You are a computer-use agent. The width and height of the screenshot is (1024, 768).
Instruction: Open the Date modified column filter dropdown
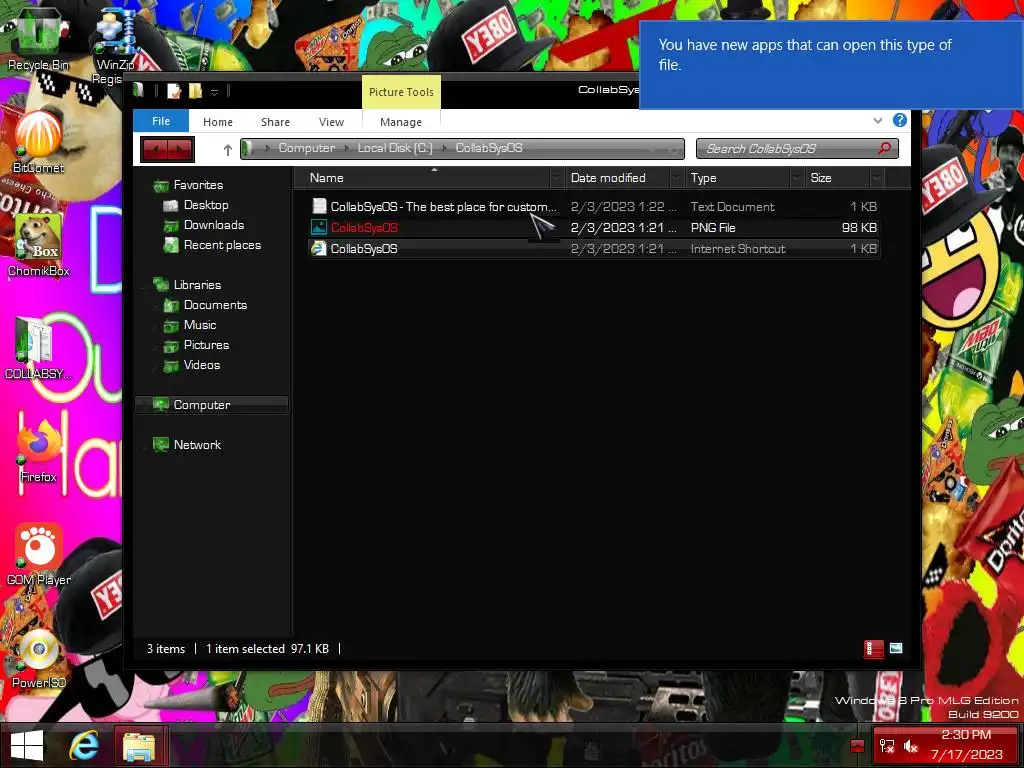pyautogui.click(x=677, y=178)
